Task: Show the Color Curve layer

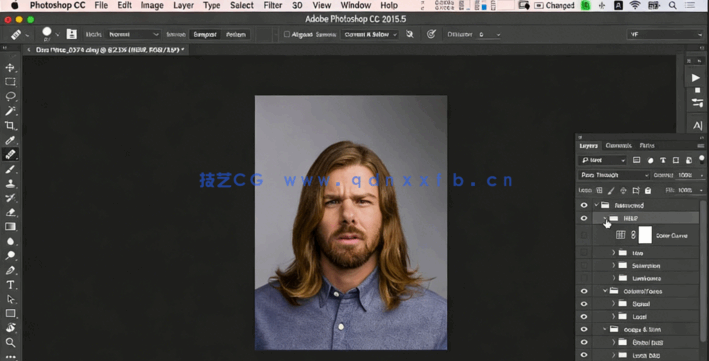Action: (584, 235)
